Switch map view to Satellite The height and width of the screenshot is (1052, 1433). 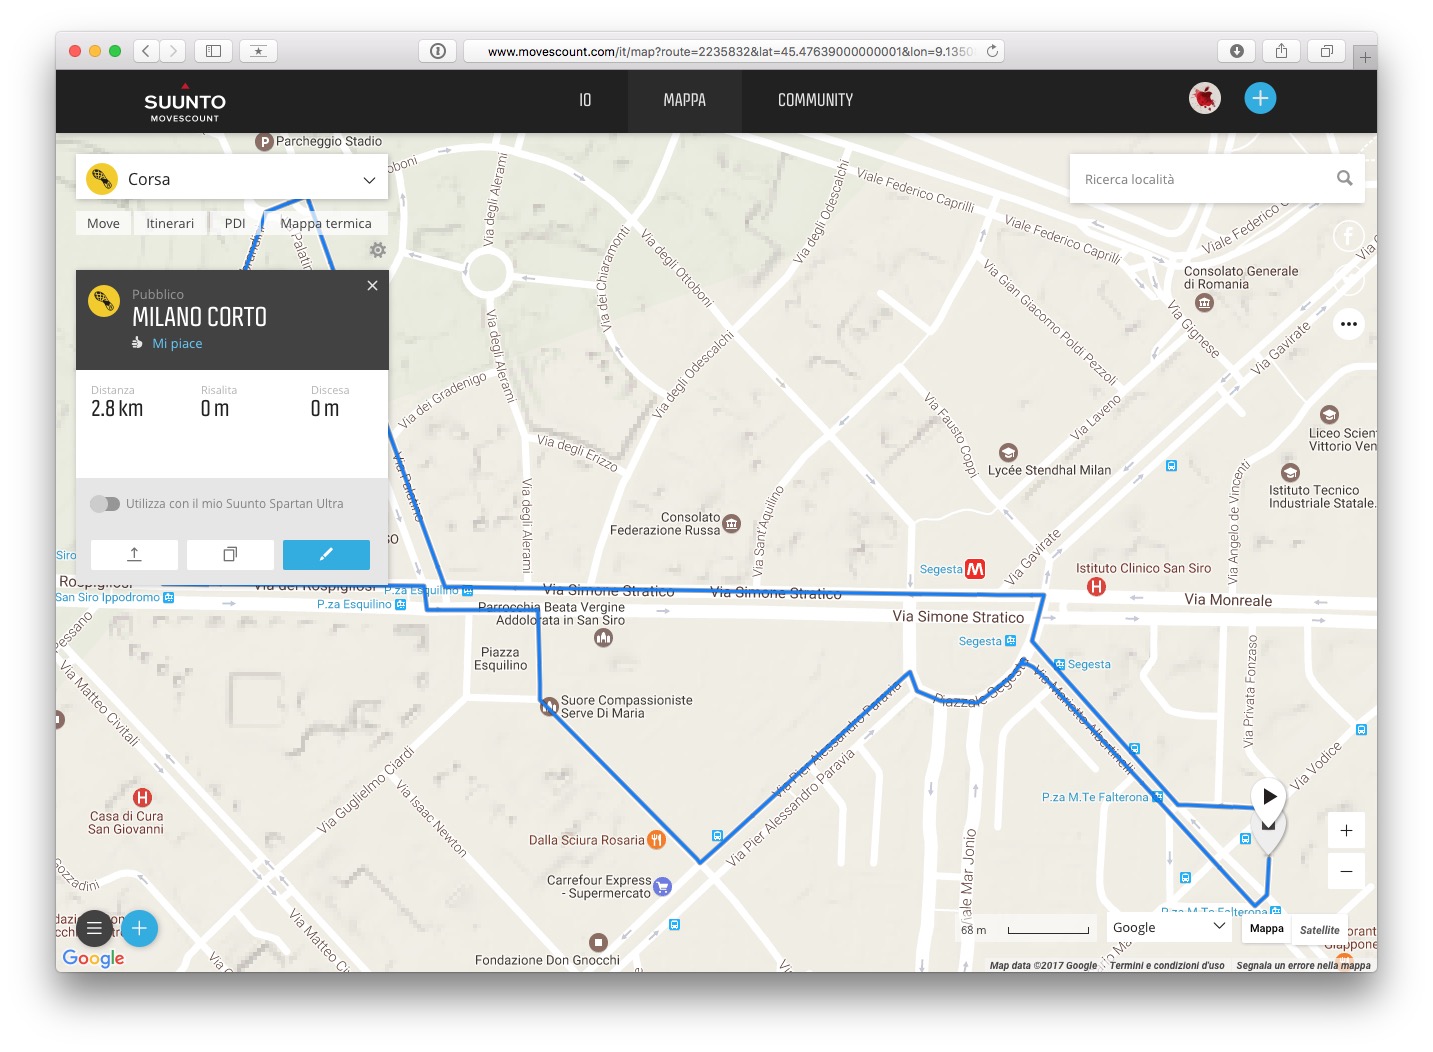[x=1320, y=929]
